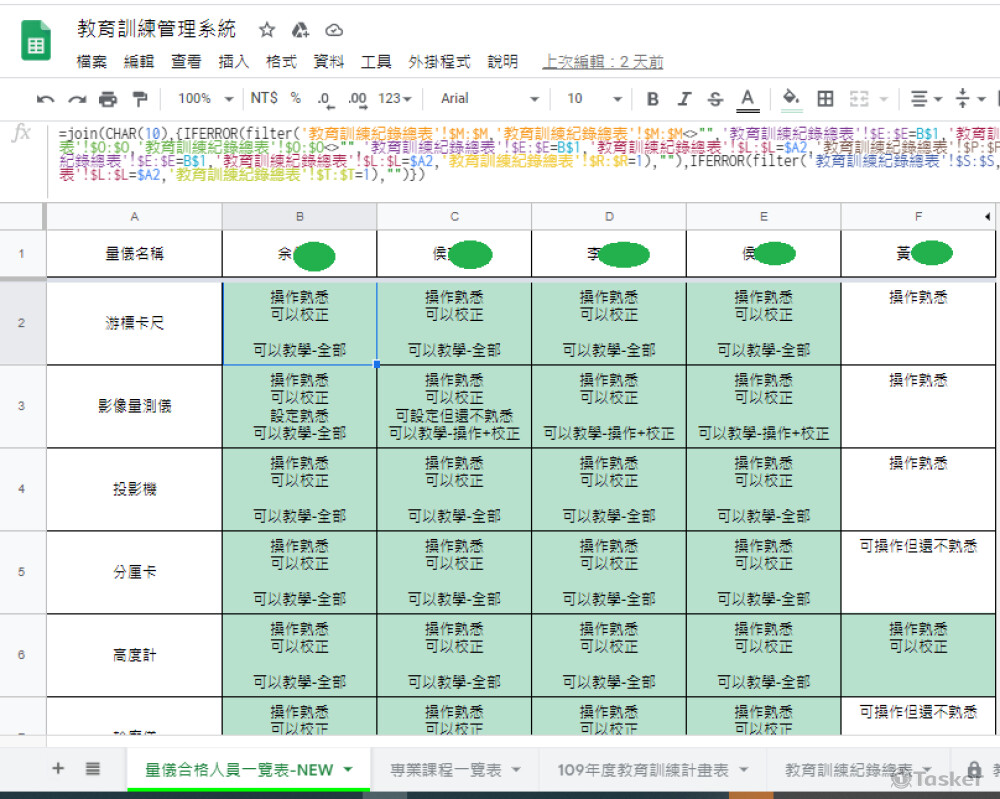This screenshot has height=799, width=1000.
Task: Open the Arial font dropdown
Action: pos(489,98)
